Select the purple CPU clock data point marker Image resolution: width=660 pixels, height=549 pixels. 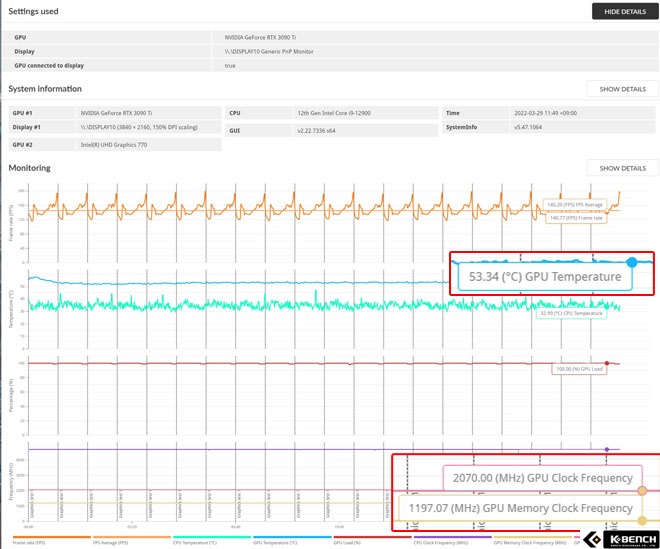(607, 449)
